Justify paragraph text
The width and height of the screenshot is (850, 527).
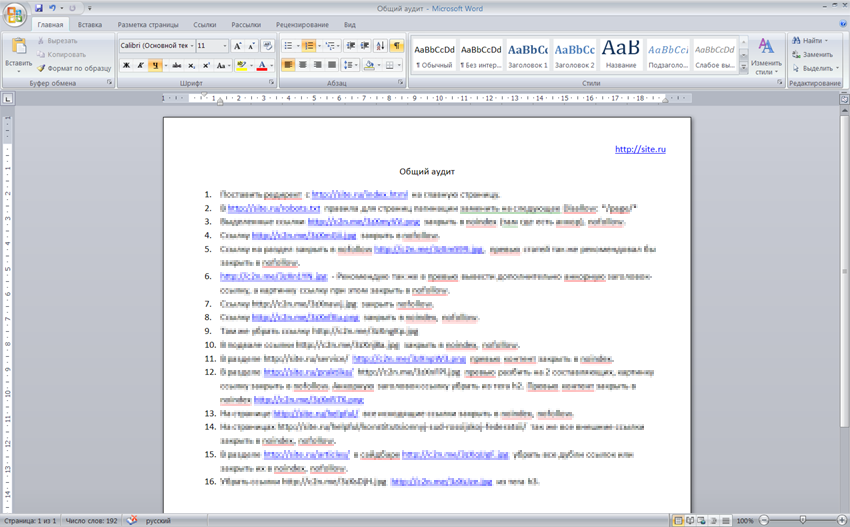[x=332, y=65]
